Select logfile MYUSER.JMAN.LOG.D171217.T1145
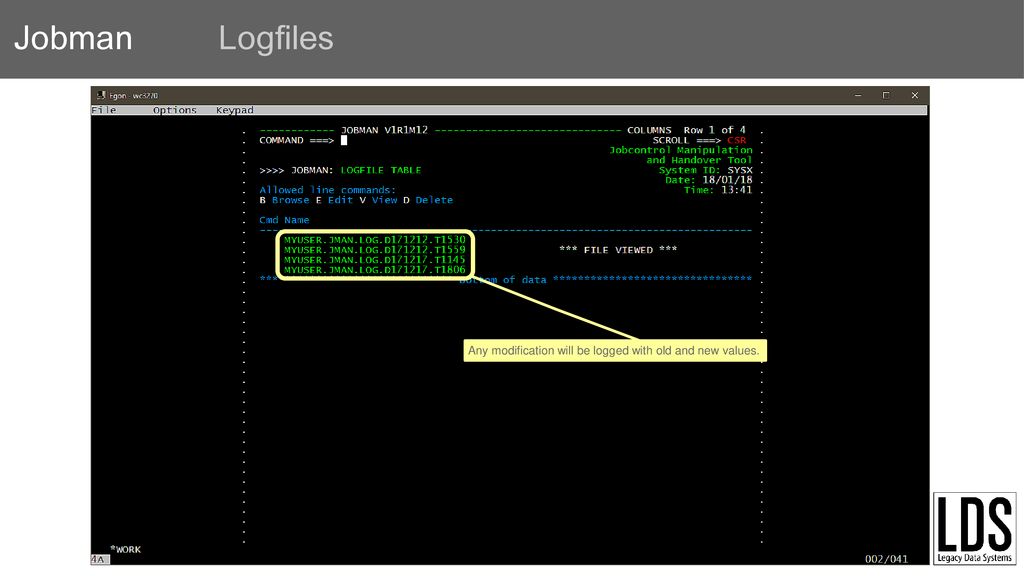1024x576 pixels. pyautogui.click(x=374, y=260)
